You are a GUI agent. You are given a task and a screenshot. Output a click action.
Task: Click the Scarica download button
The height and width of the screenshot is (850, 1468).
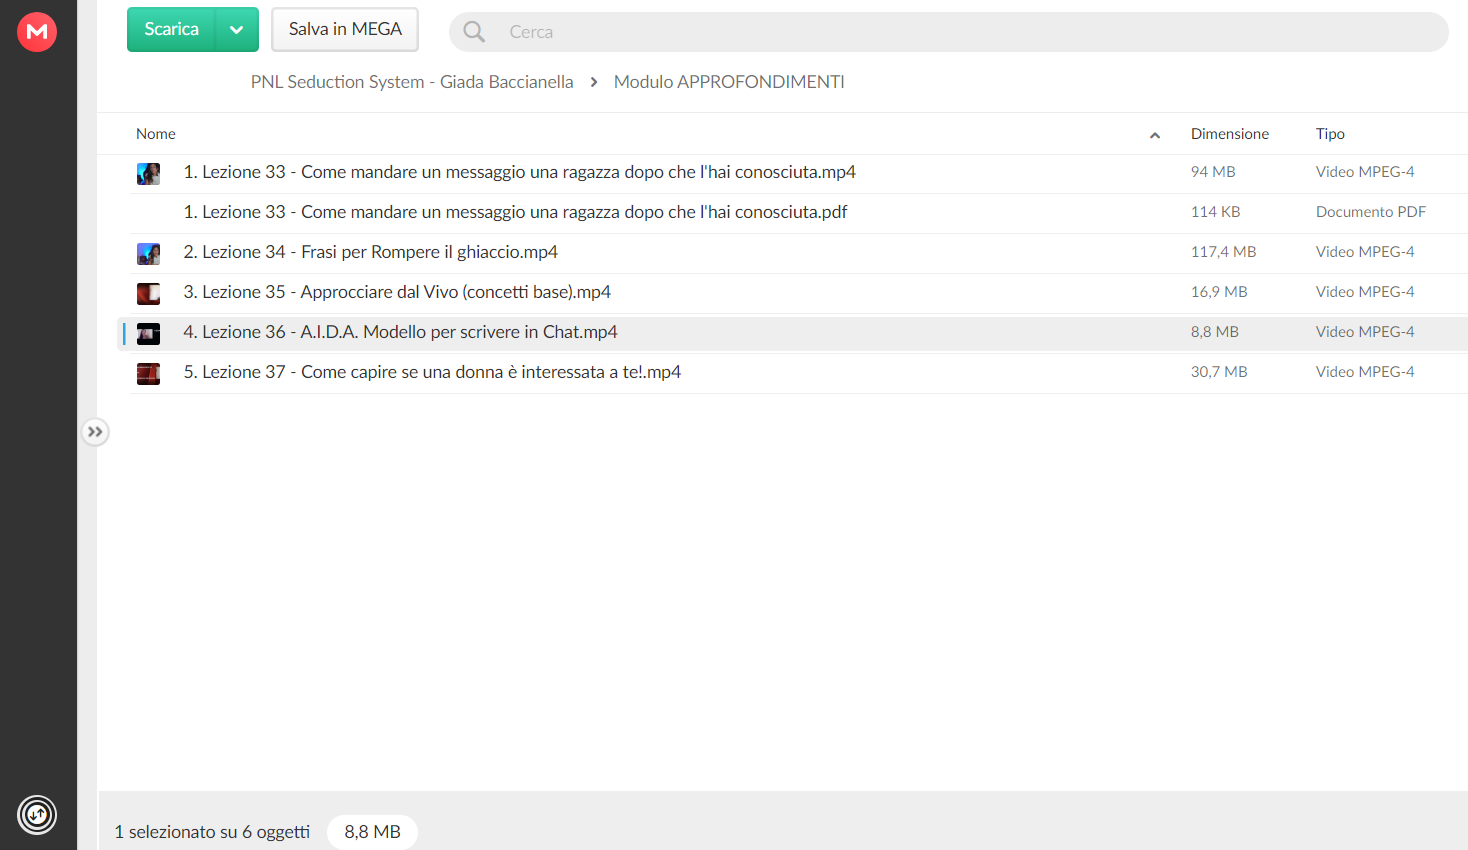pos(172,30)
